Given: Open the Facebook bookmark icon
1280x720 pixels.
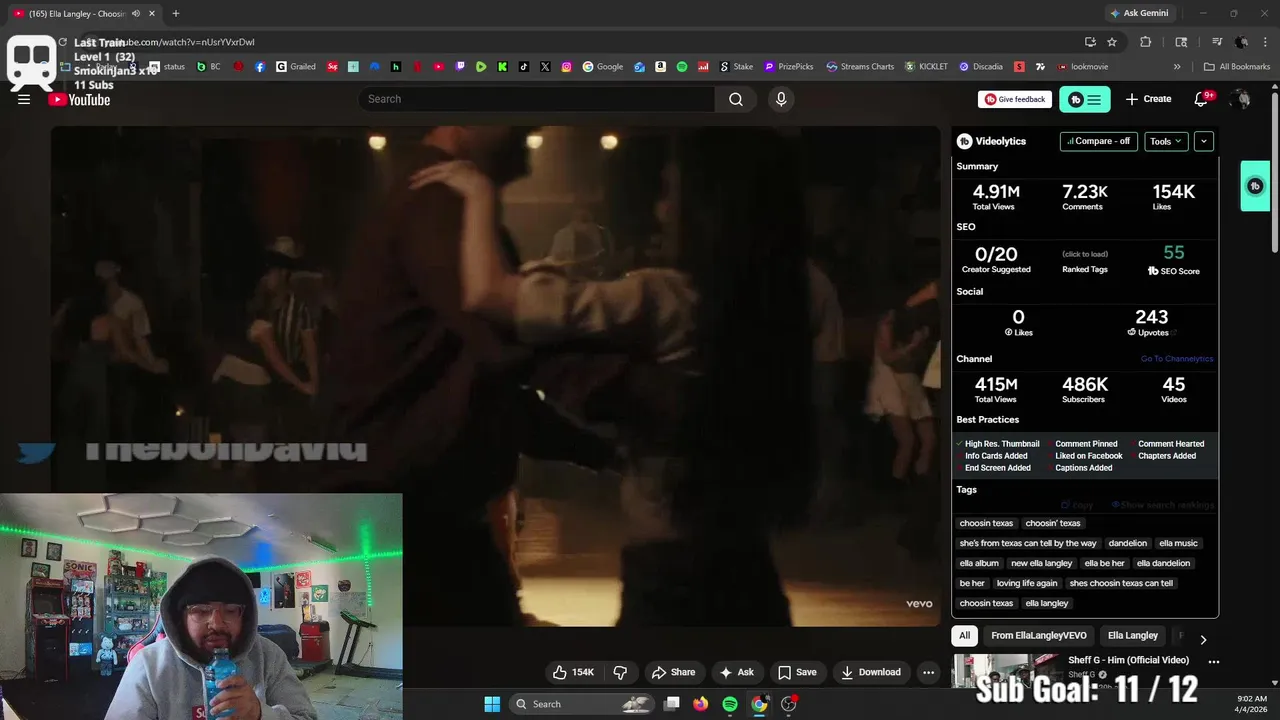Looking at the screenshot, I should coord(260,67).
